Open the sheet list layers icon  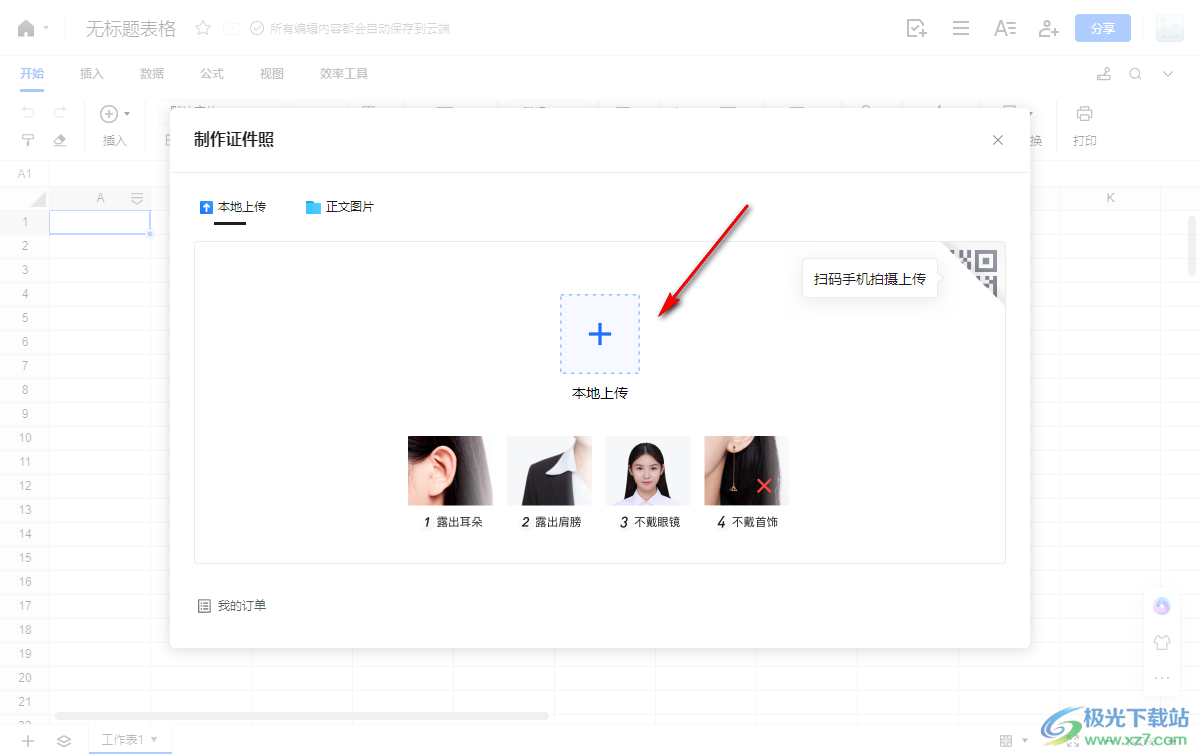(64, 741)
